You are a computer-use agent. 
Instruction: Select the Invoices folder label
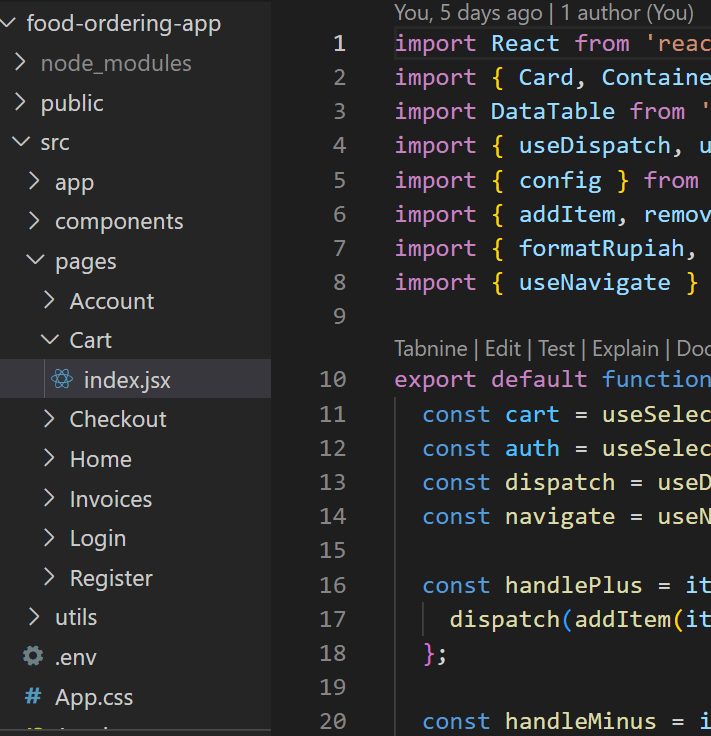tap(111, 499)
